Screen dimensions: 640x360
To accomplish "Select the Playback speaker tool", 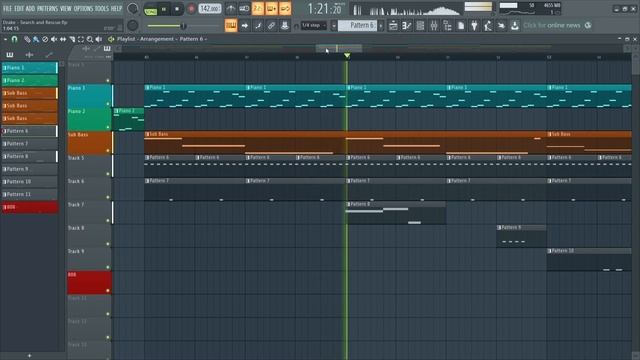I will (99, 39).
